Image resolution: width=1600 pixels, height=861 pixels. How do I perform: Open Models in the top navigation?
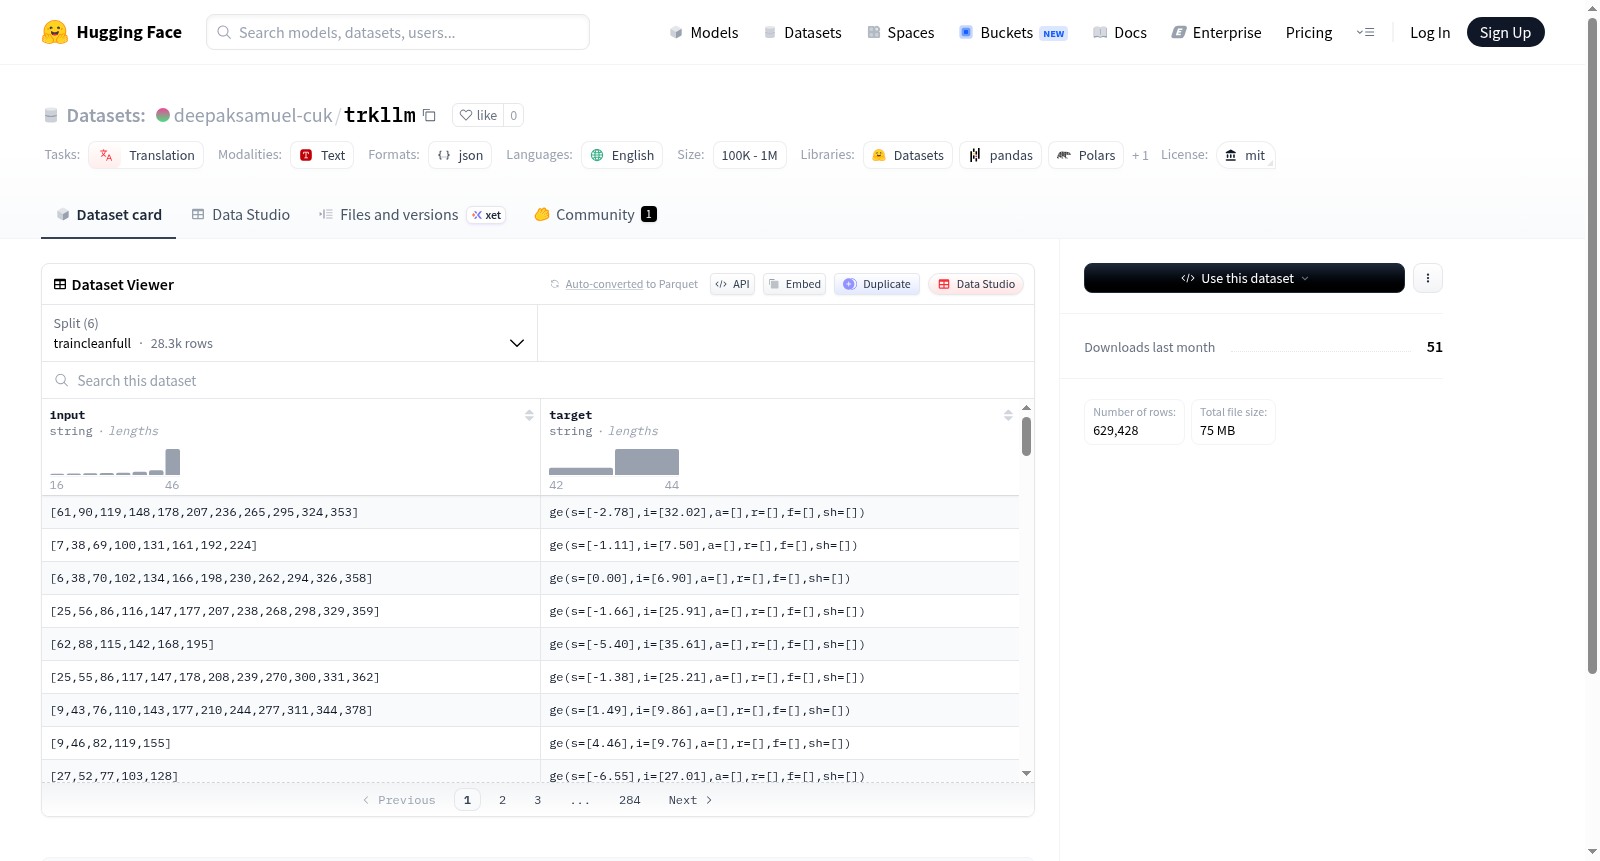pyautogui.click(x=704, y=32)
